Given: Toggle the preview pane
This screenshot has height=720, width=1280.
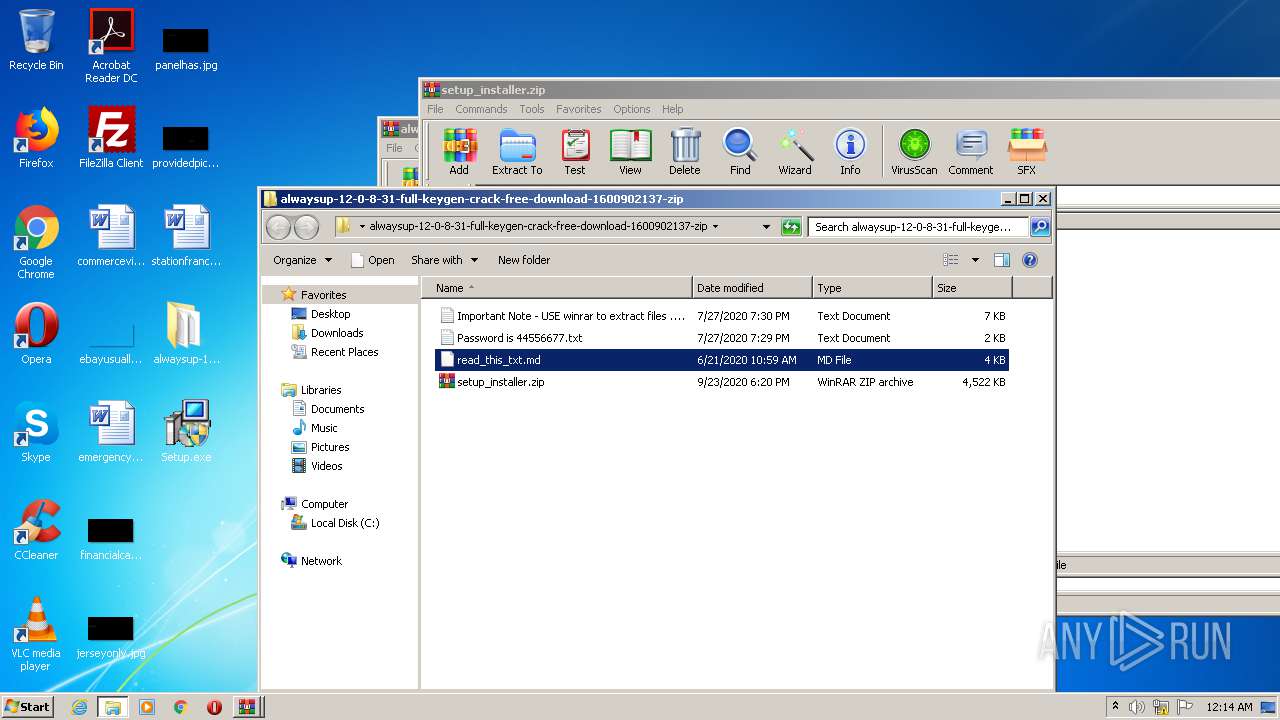Looking at the screenshot, I should pyautogui.click(x=1002, y=260).
